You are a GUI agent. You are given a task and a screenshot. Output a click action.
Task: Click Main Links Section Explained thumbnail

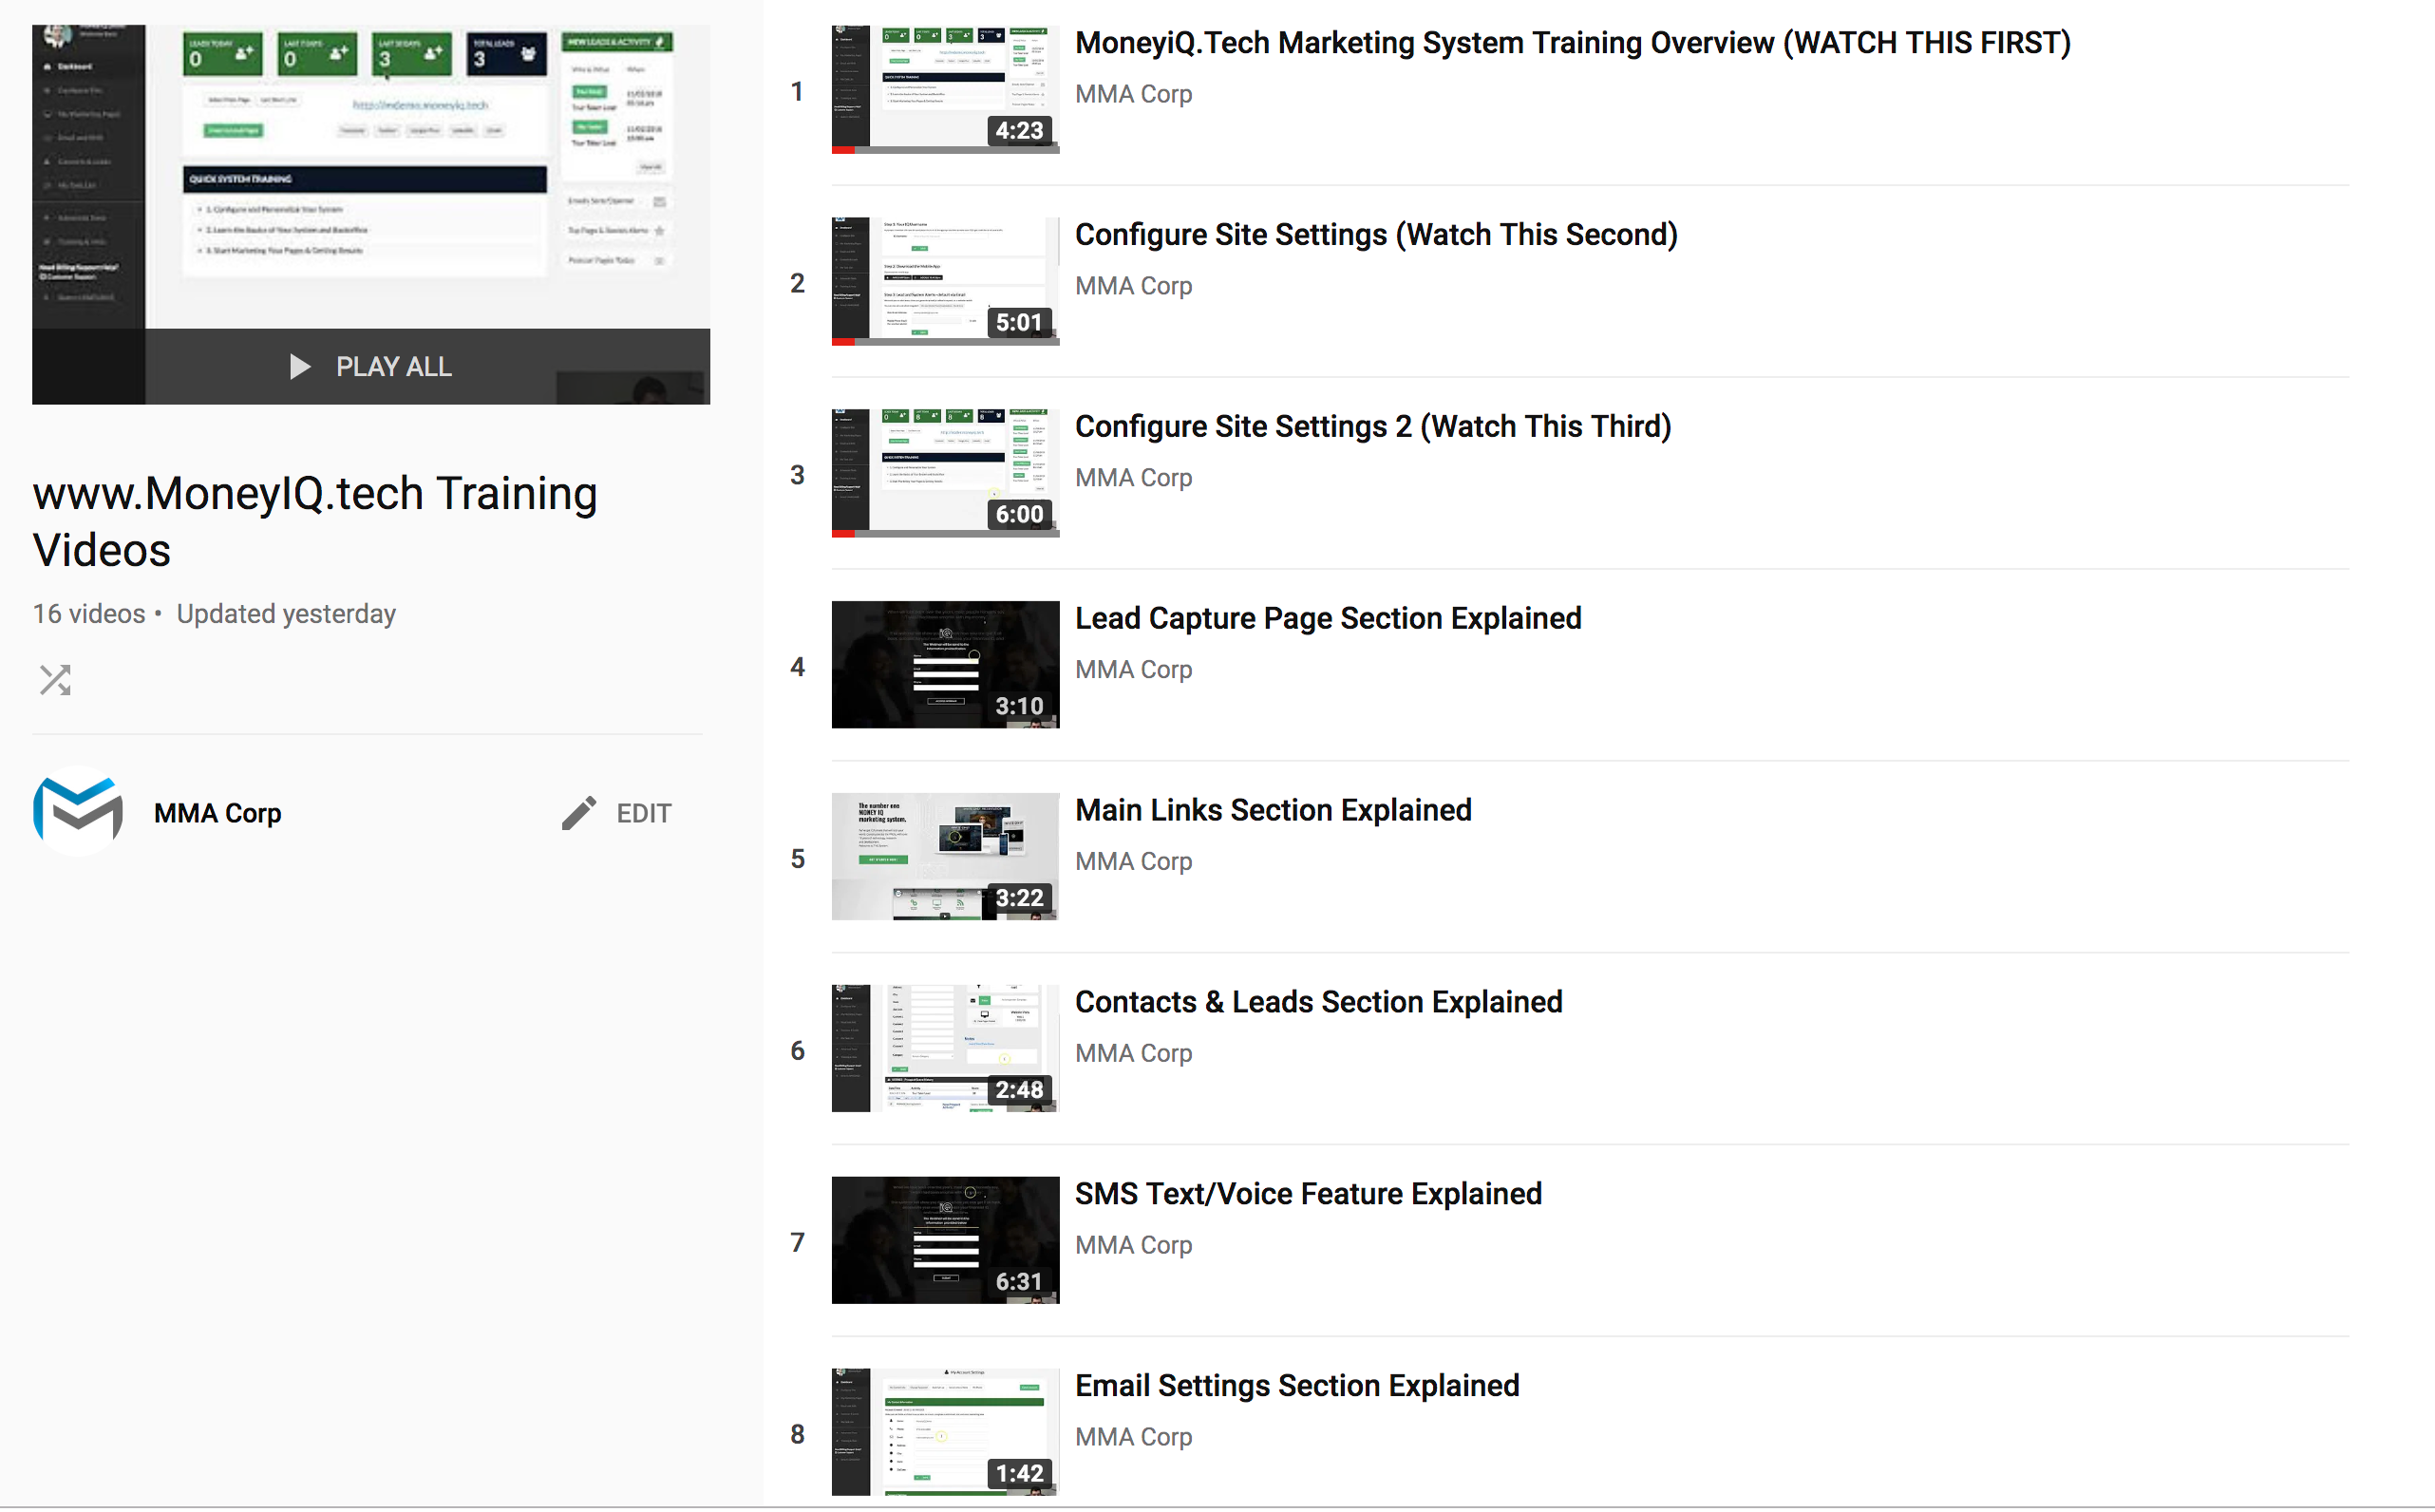(944, 856)
